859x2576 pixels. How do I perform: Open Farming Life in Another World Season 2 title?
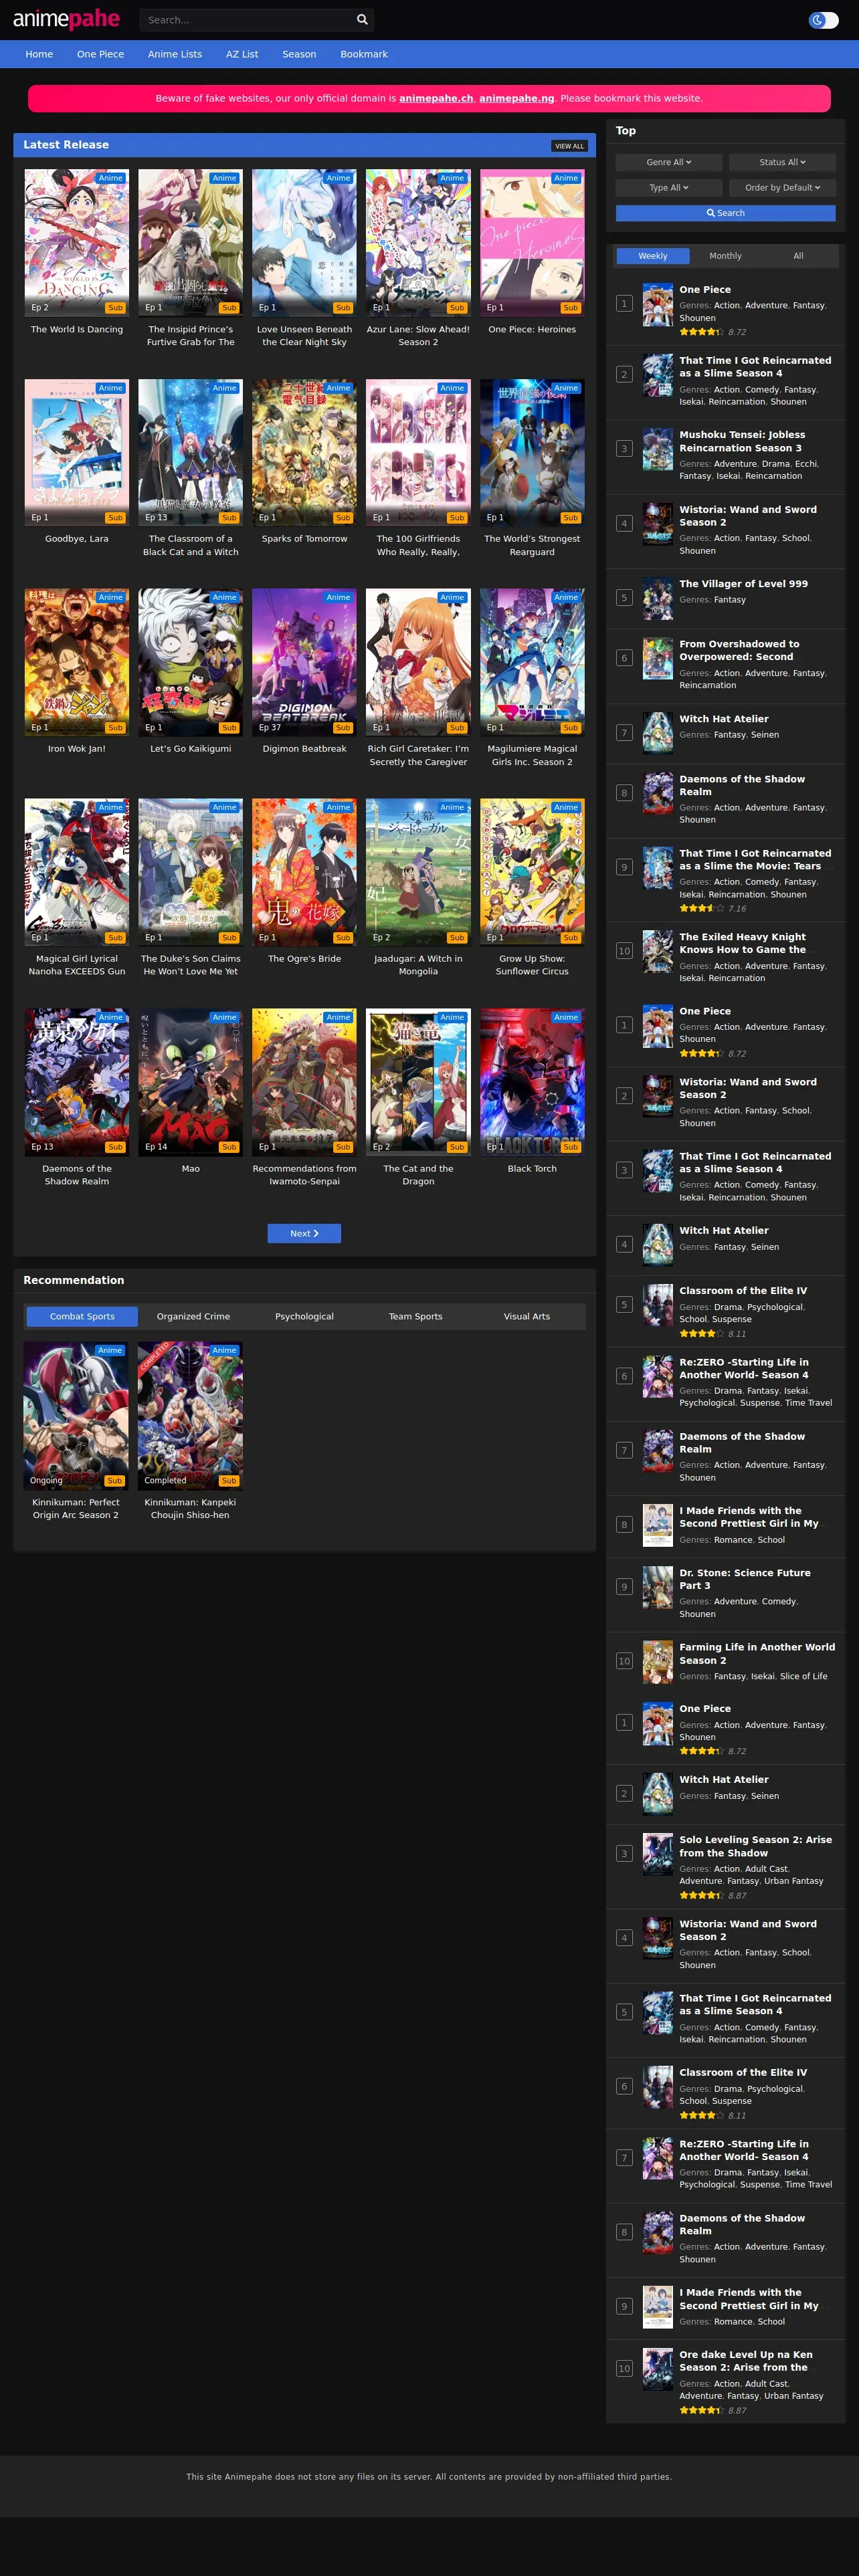(757, 1654)
